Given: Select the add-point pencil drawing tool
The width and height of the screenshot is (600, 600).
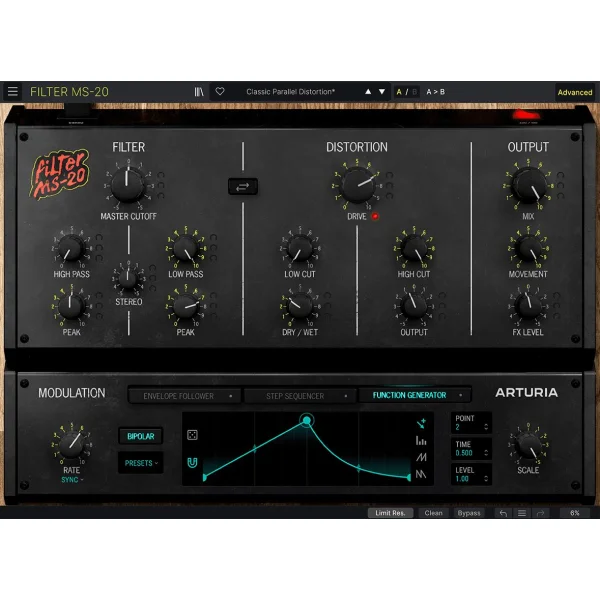Looking at the screenshot, I should pyautogui.click(x=421, y=424).
